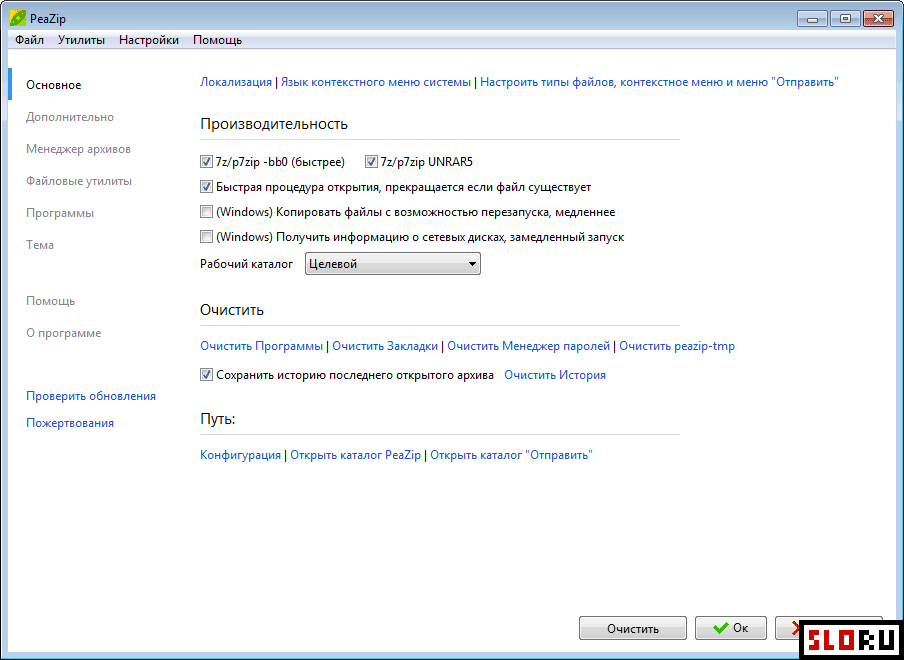Screen dimensions: 904x660
Task: Switch to Менеджер архивов section
Action: [78, 149]
